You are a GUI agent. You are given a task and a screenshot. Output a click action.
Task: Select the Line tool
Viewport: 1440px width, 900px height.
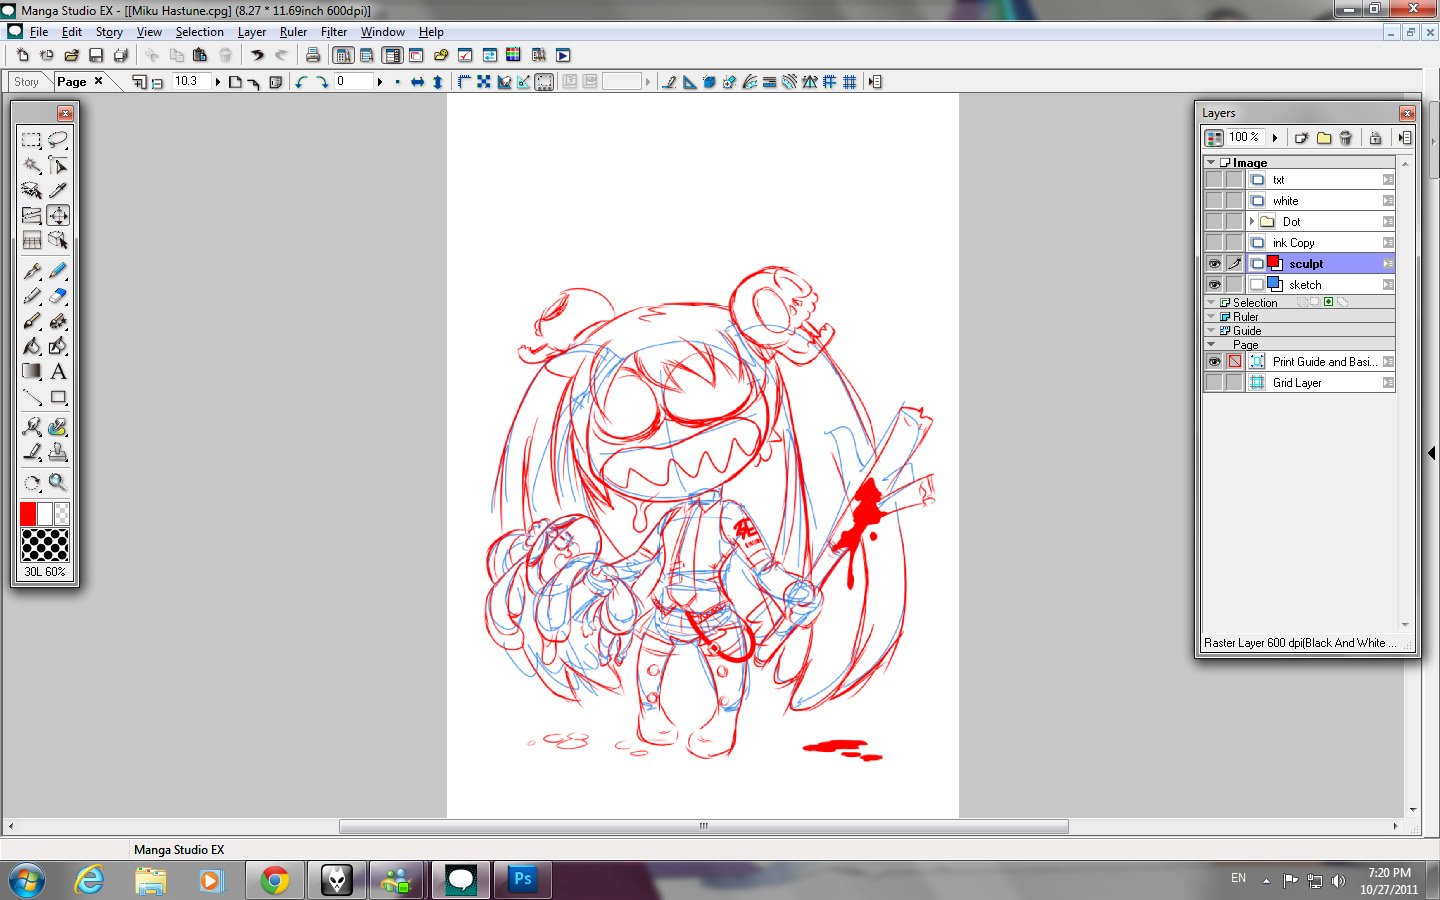(32, 397)
